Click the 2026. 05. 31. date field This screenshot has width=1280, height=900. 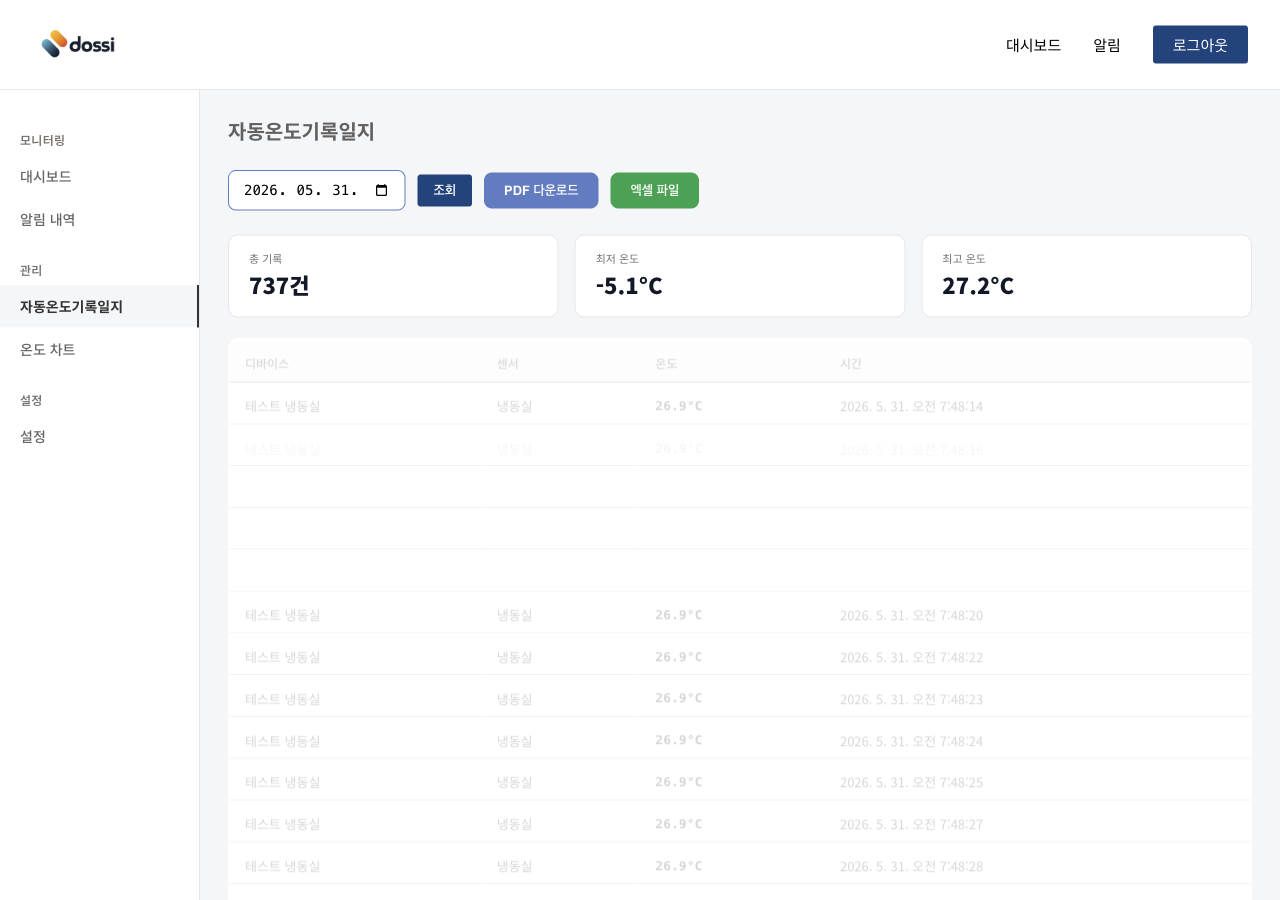pyautogui.click(x=316, y=190)
